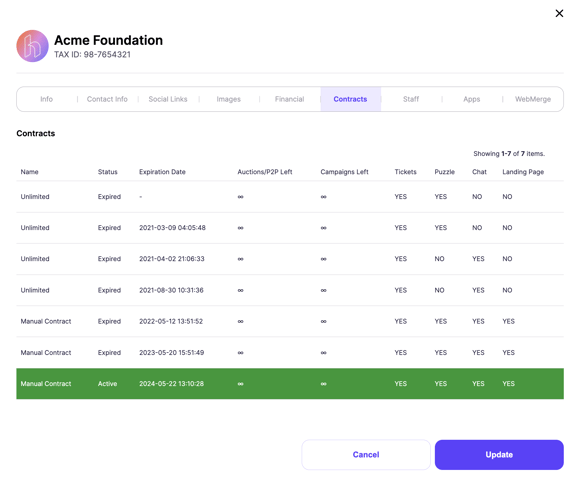Open the Apps tab
Image resolution: width=582 pixels, height=481 pixels.
click(x=472, y=99)
